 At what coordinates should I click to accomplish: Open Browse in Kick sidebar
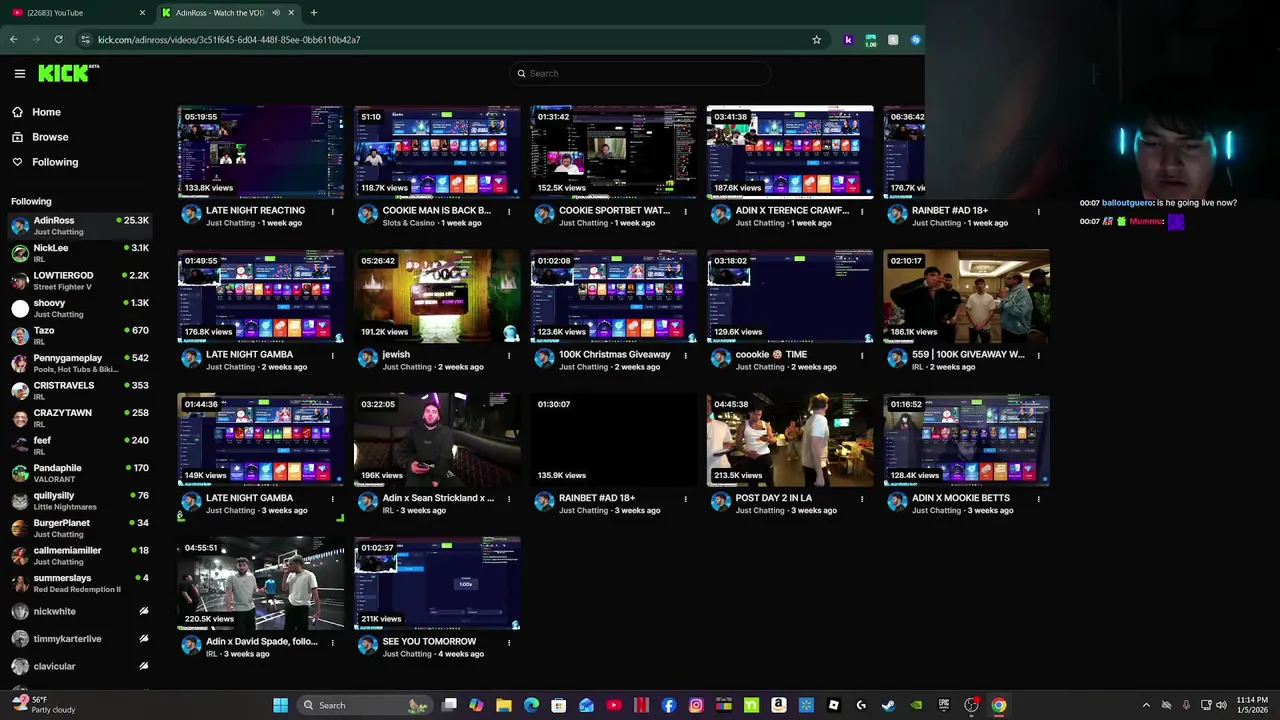point(50,137)
